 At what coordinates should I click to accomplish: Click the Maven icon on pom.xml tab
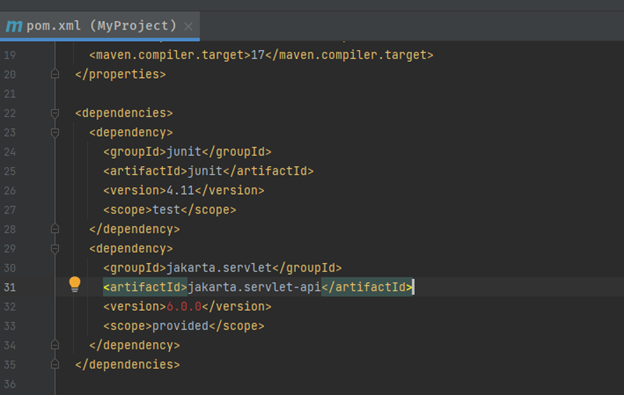click(14, 26)
